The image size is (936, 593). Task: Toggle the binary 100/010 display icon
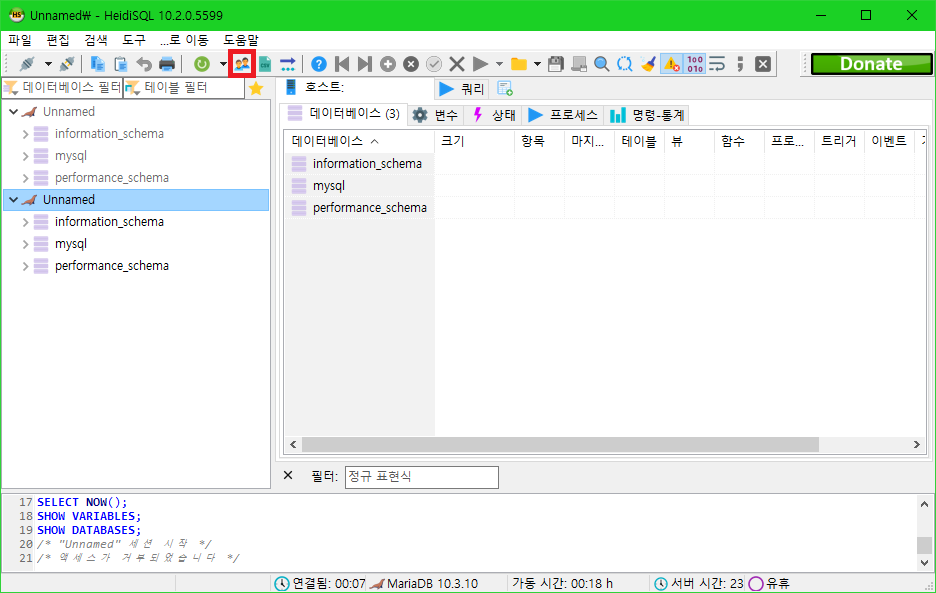pyautogui.click(x=695, y=64)
